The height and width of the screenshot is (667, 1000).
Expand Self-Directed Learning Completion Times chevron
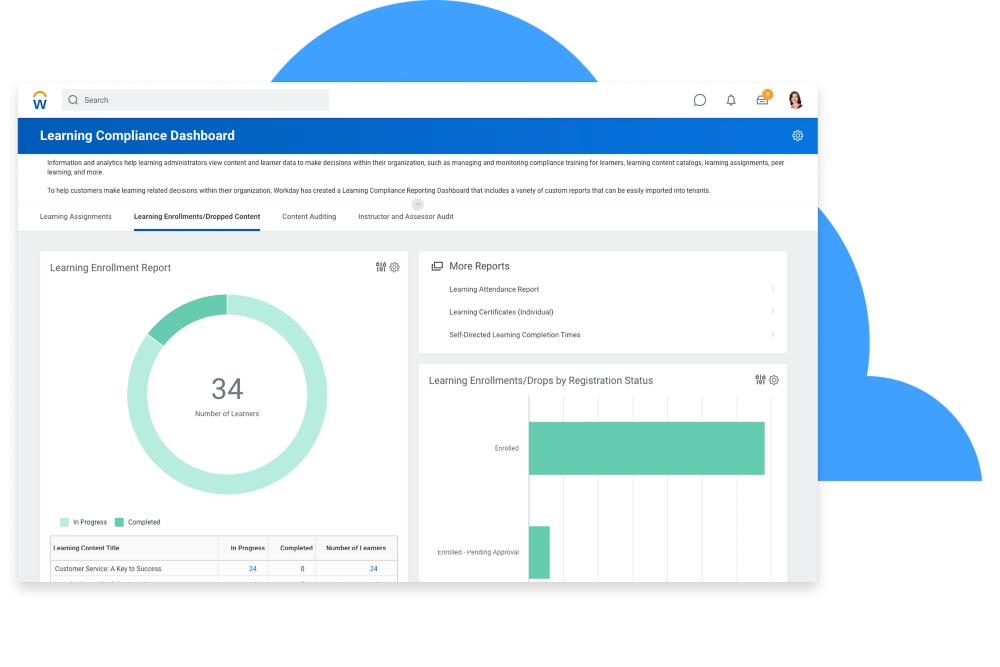pyautogui.click(x=773, y=335)
